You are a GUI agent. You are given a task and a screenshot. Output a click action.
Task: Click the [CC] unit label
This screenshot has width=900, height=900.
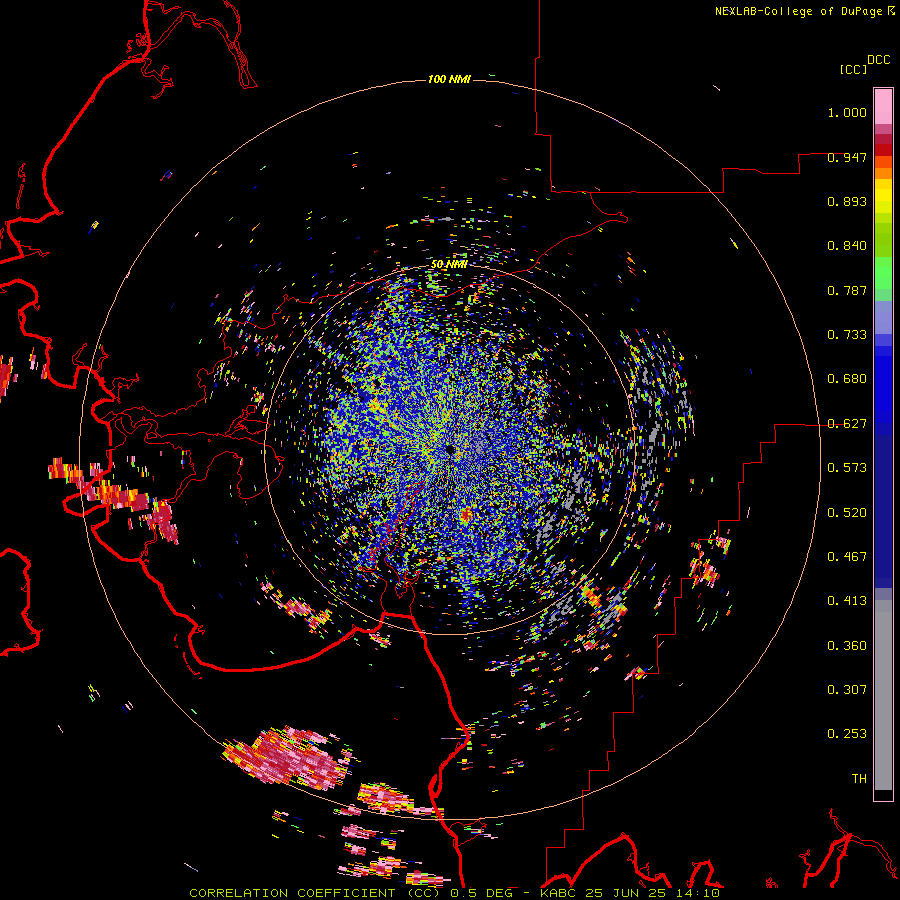pos(854,69)
